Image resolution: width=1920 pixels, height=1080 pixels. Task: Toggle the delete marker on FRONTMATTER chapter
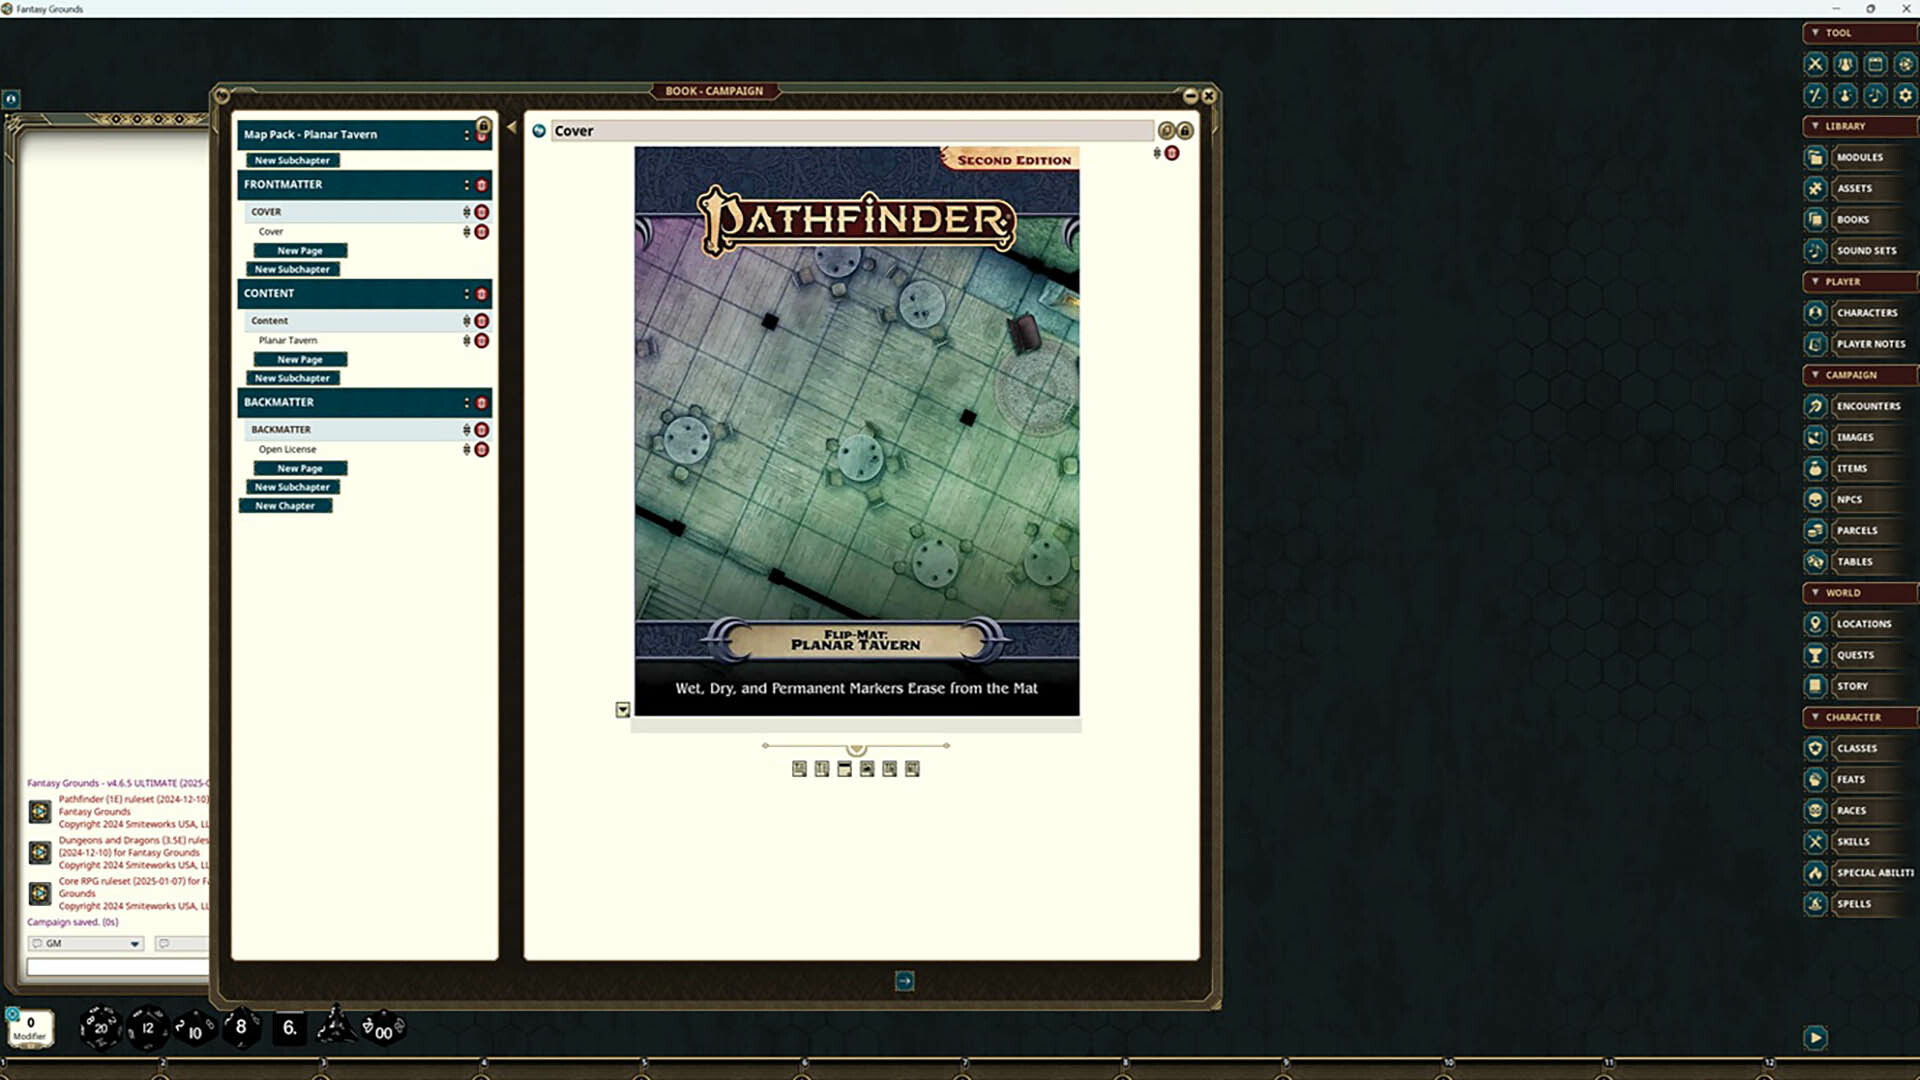[482, 185]
